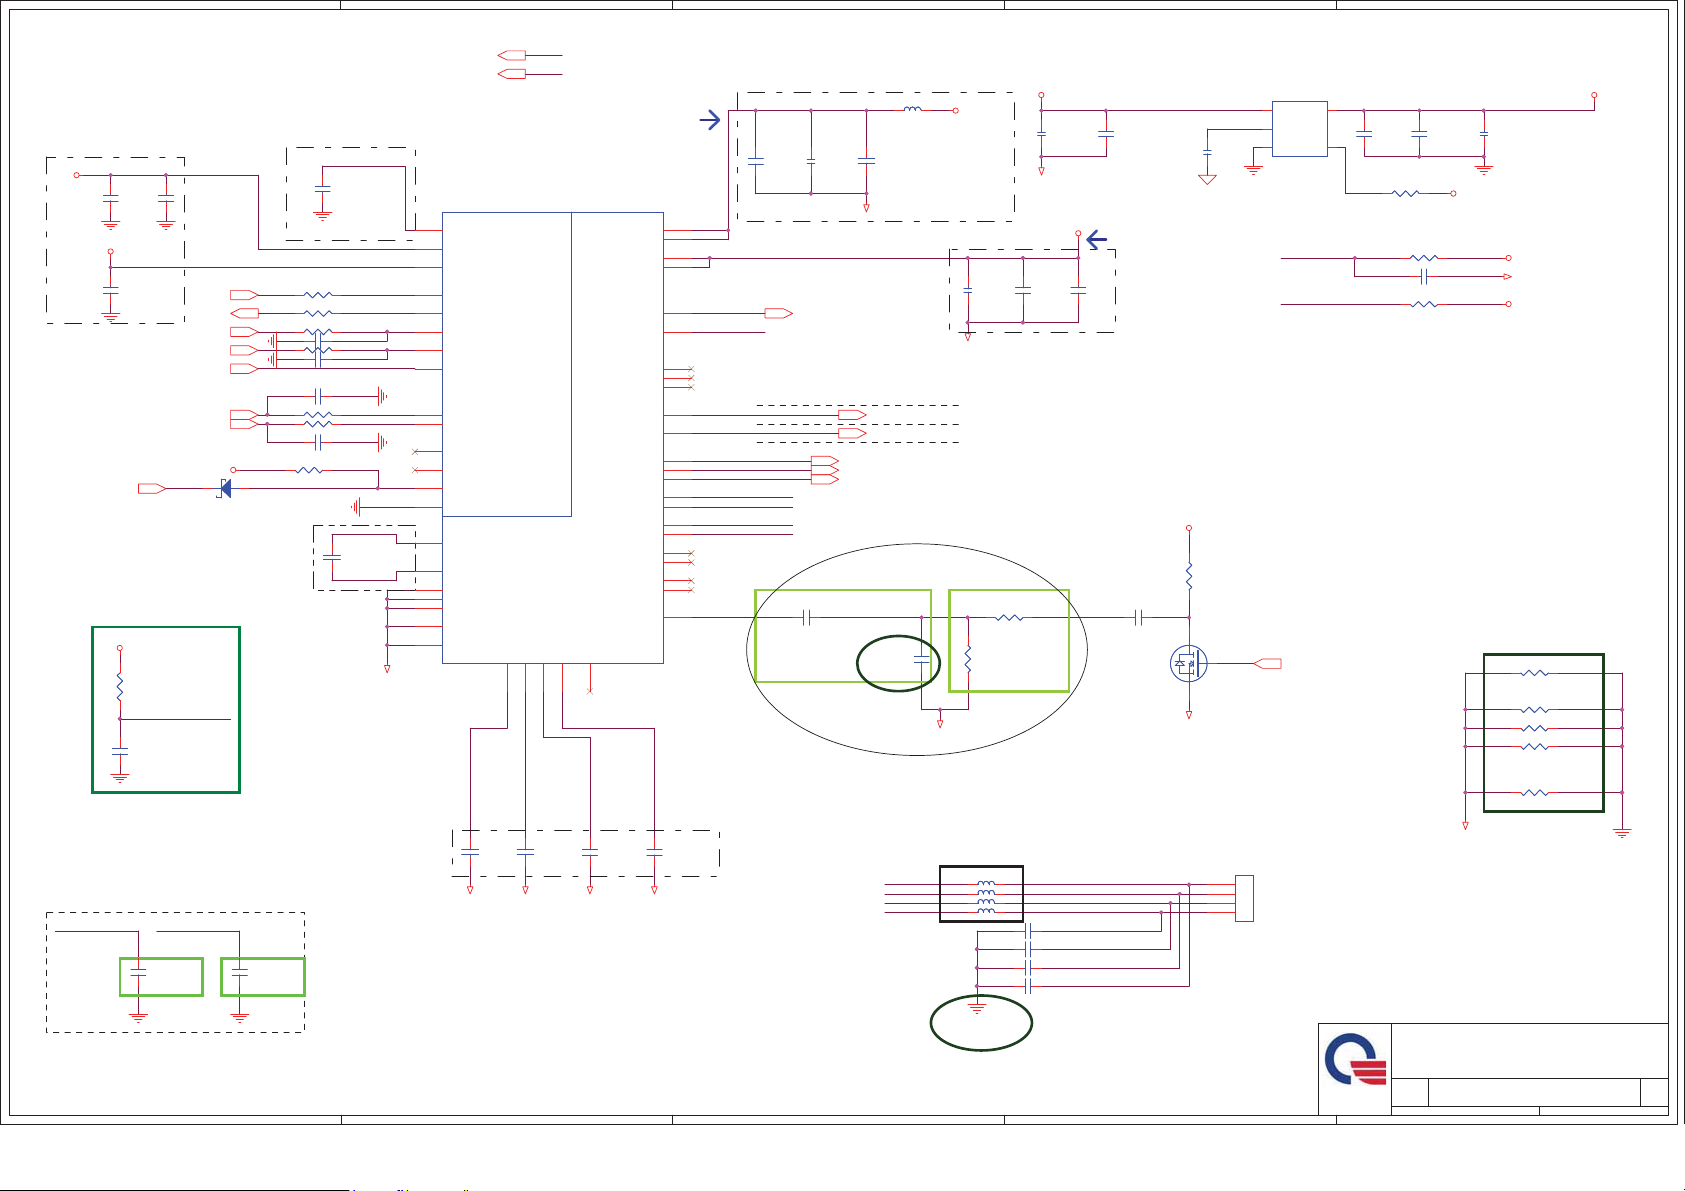Click the capacitor inside the small dark ellipse
This screenshot has height=1191, width=1685.
point(922,659)
